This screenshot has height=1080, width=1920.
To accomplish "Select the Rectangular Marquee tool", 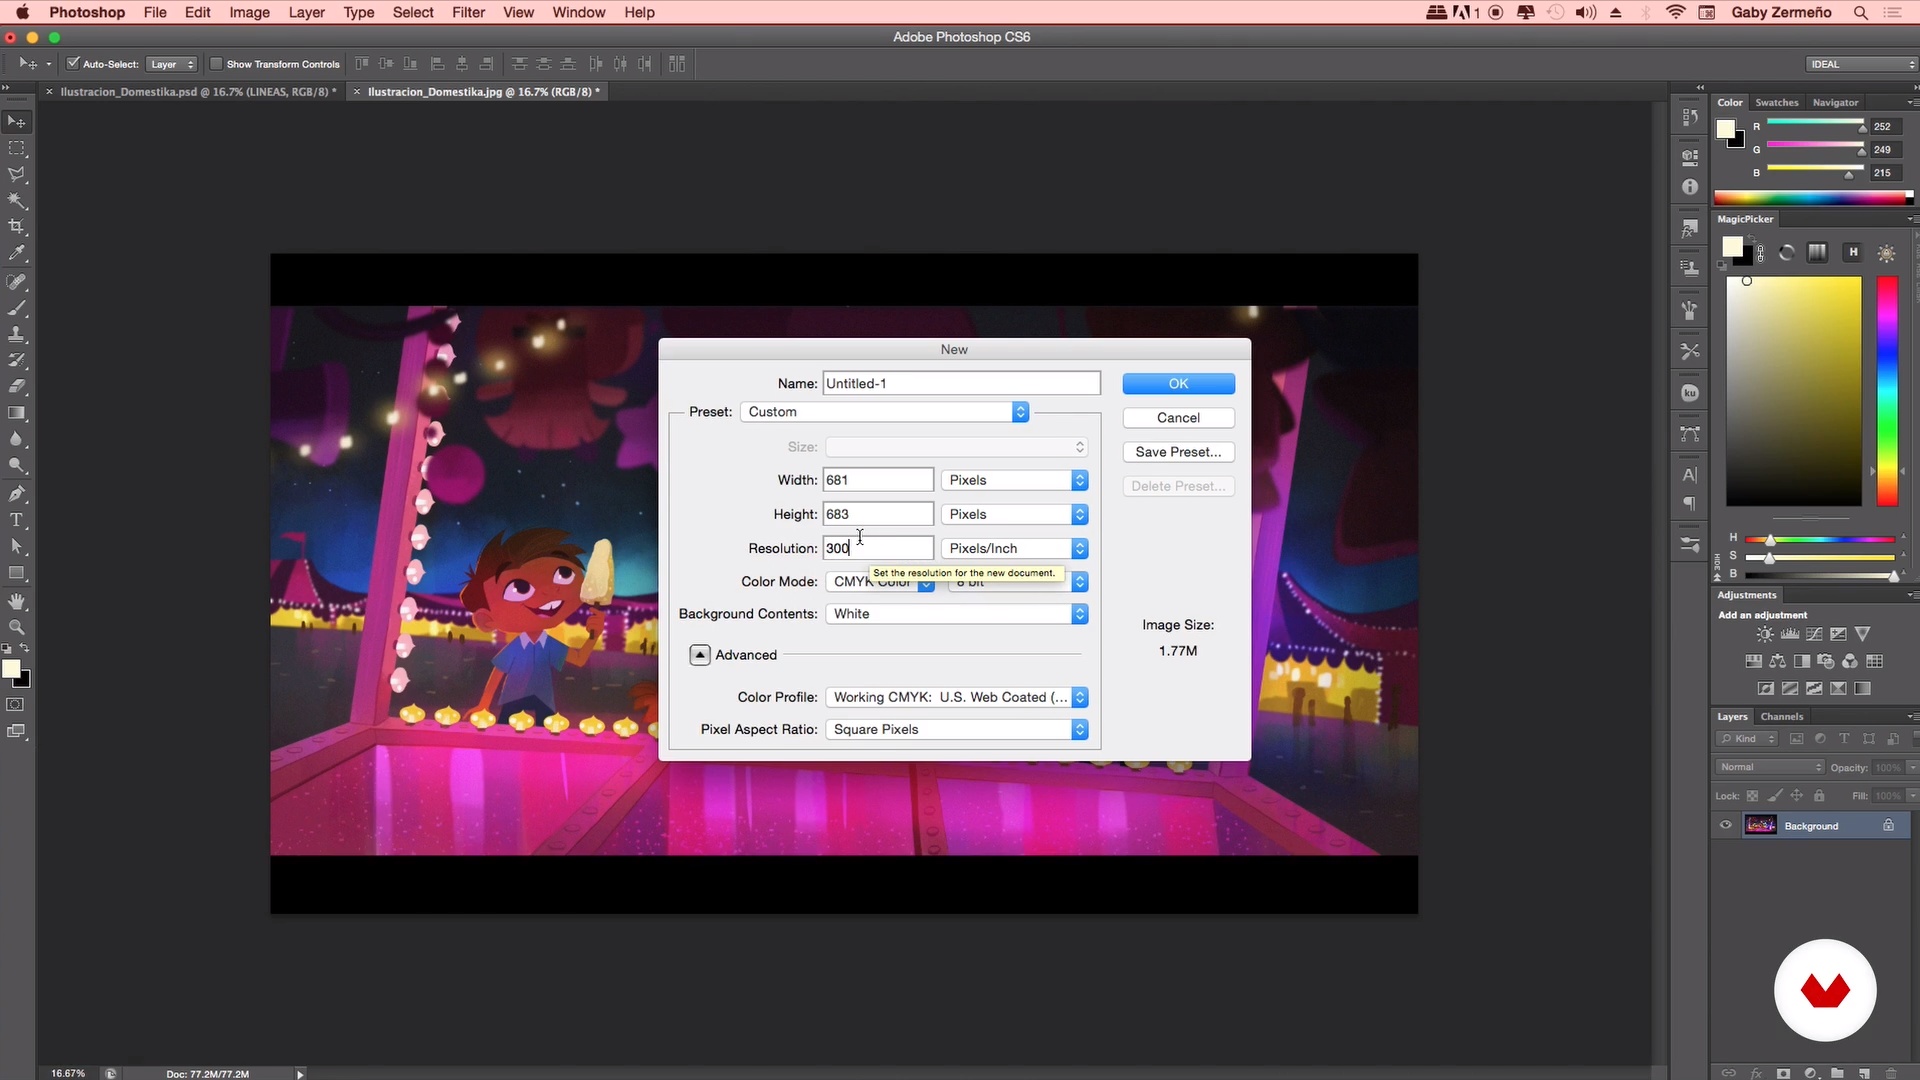I will click(17, 148).
